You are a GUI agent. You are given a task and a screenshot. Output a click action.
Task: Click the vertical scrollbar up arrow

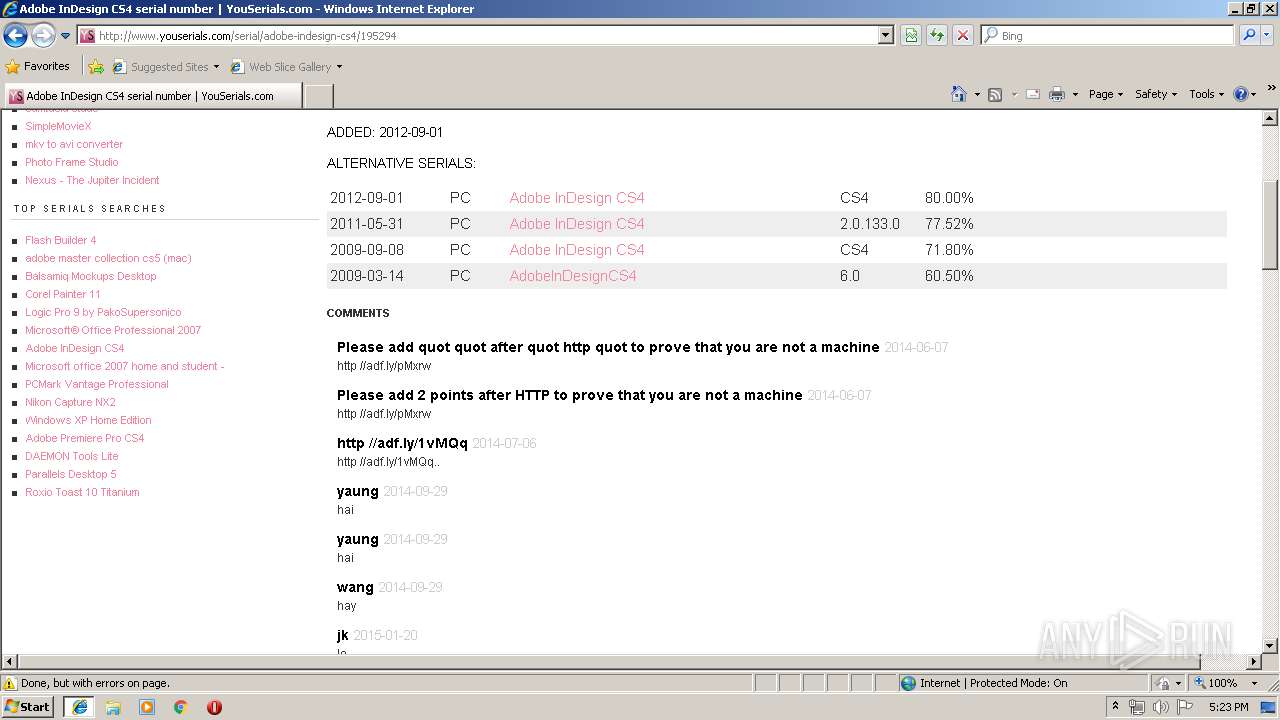1270,117
